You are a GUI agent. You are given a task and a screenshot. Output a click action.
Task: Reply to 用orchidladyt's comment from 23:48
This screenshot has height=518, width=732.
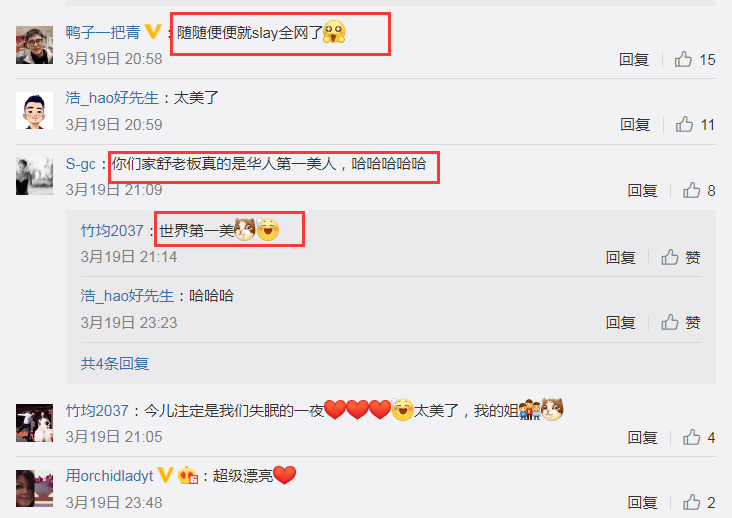(642, 503)
